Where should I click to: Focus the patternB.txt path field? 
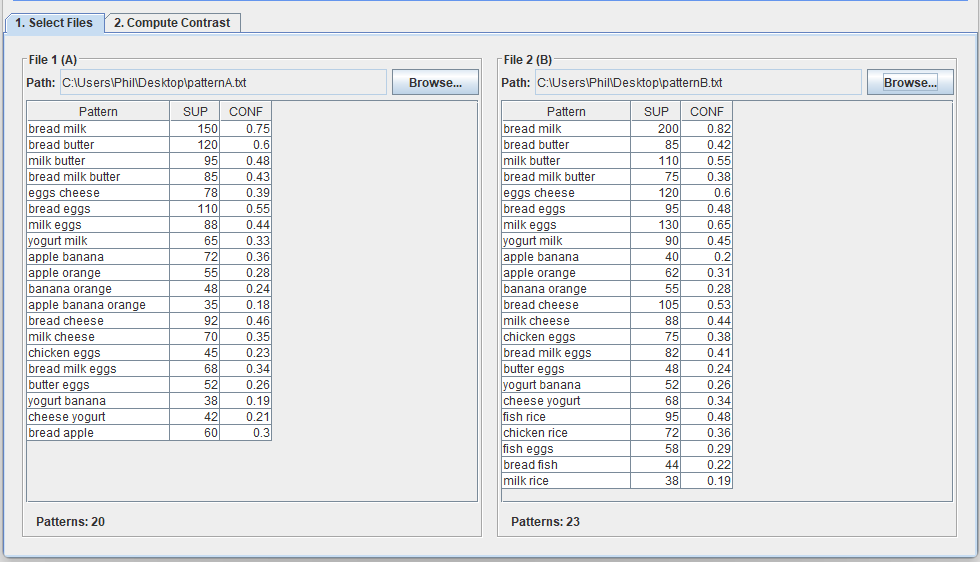[x=697, y=83]
